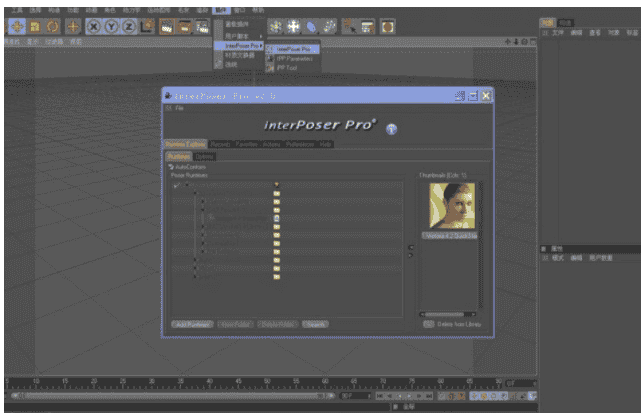The height and width of the screenshot is (420, 644).
Task: Click the orange crosshair recent-tool icon
Action: pos(73,27)
